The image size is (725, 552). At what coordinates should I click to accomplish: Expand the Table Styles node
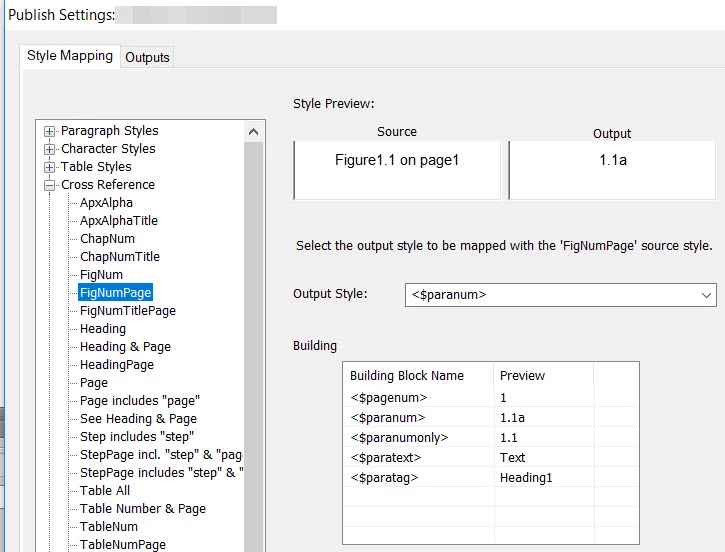tap(49, 167)
